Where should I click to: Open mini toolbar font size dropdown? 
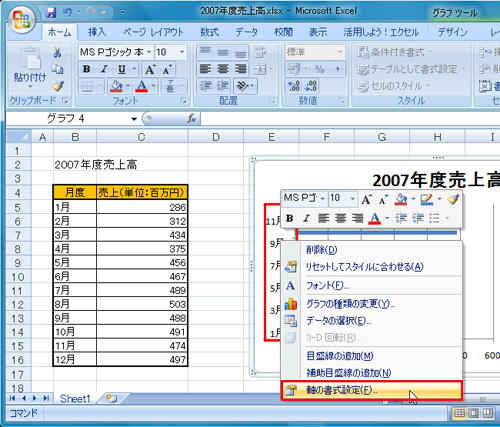[353, 199]
